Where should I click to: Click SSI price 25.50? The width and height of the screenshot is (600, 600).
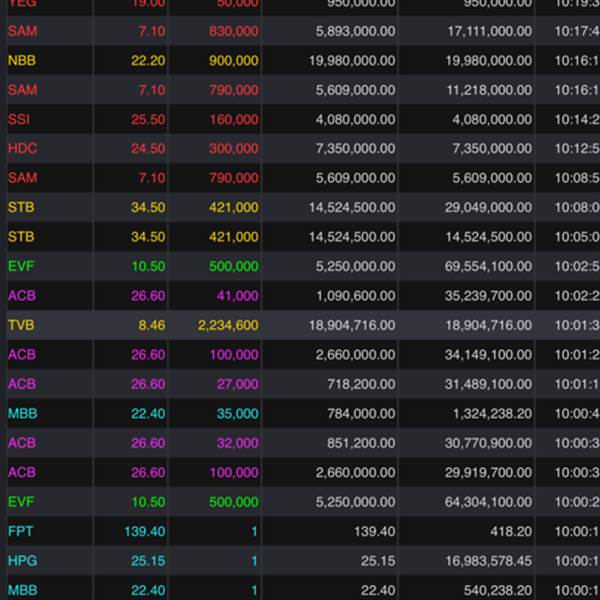coord(148,119)
